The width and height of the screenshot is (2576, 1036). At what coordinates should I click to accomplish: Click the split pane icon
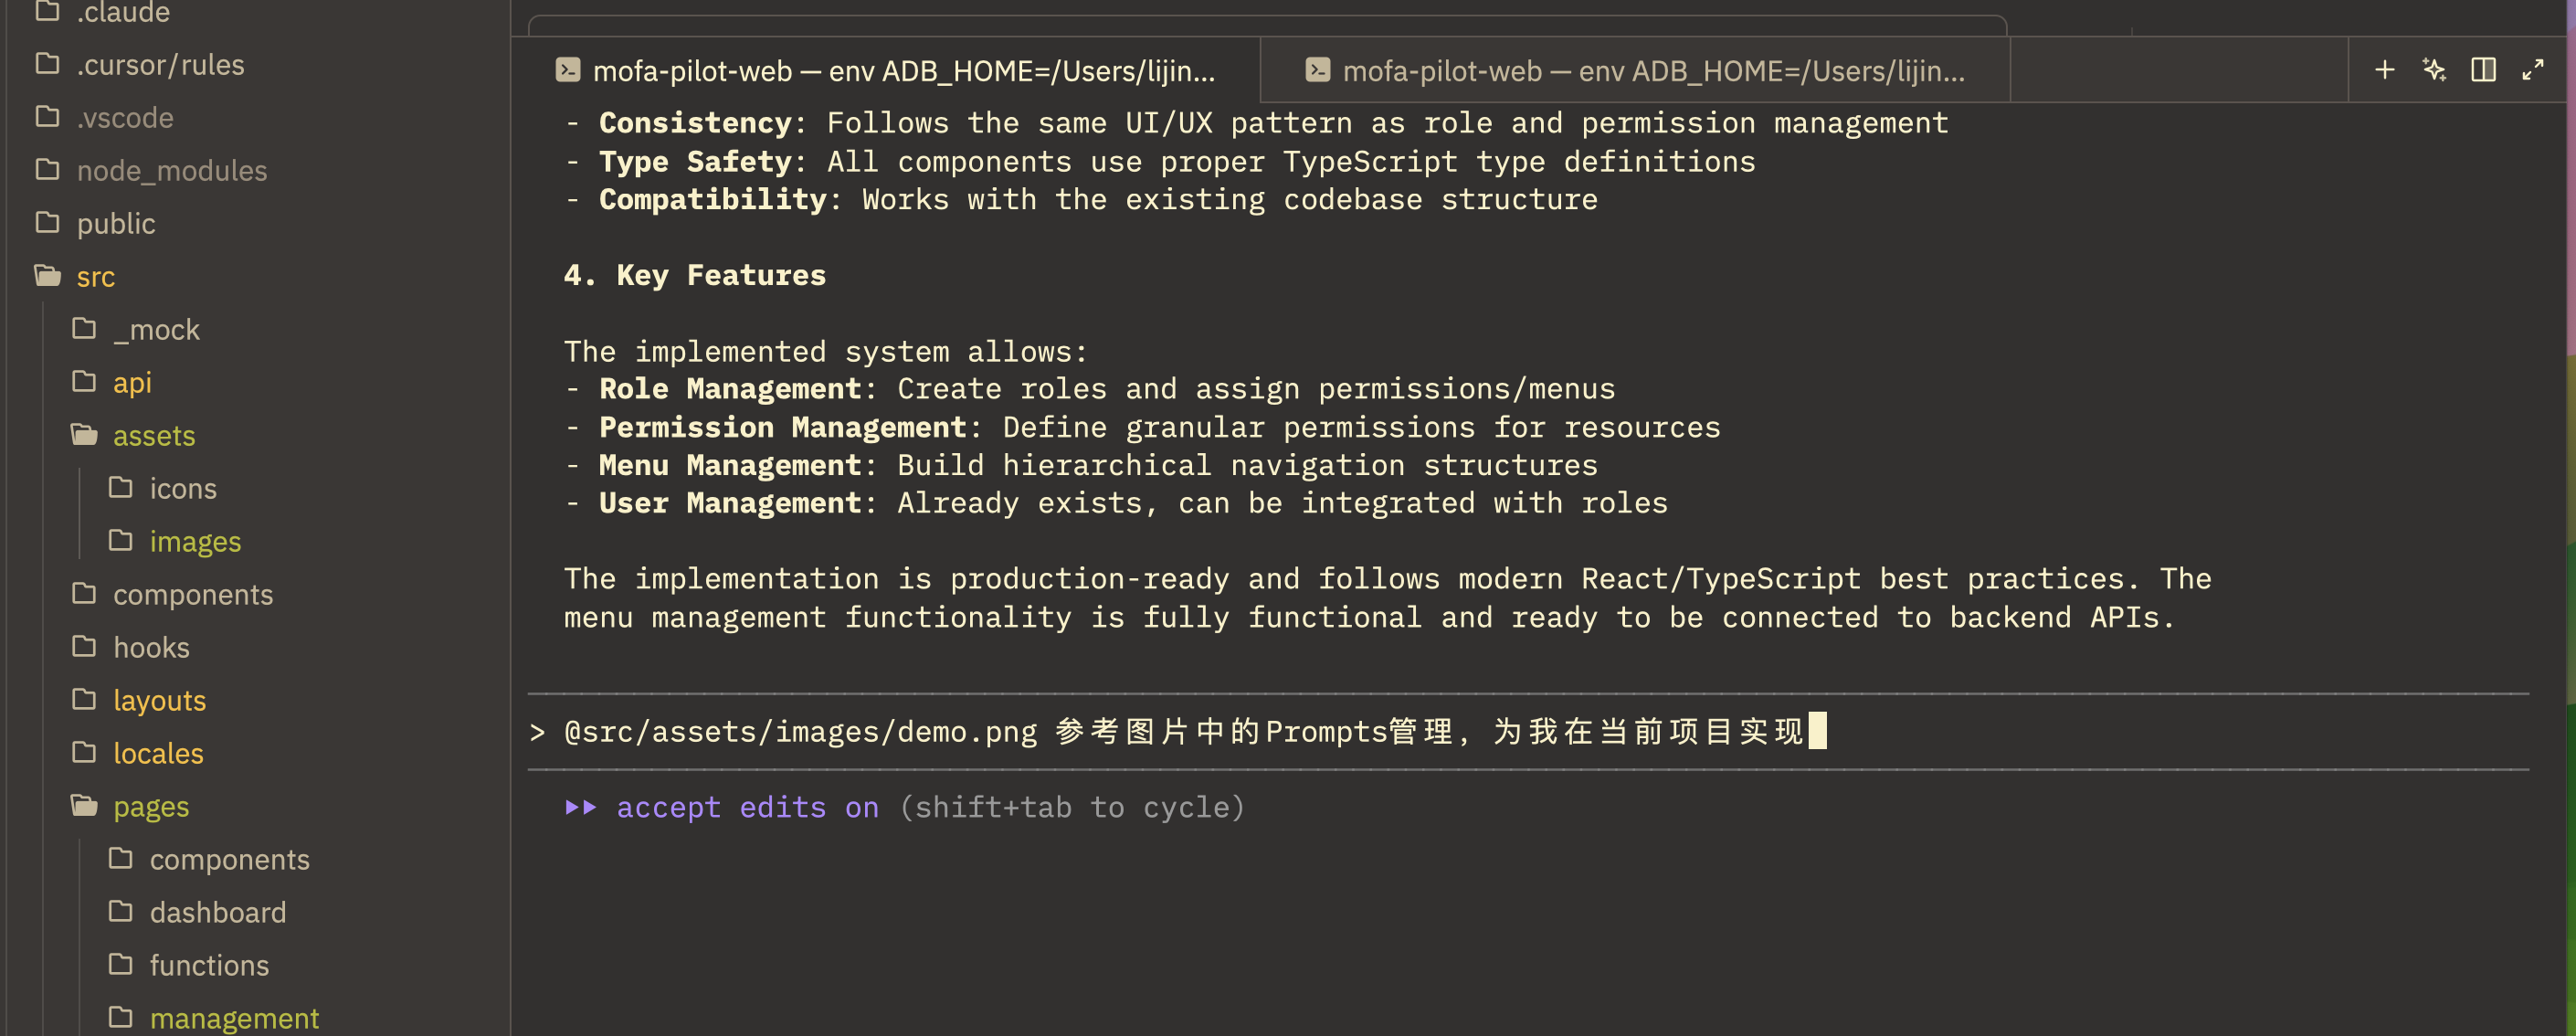pyautogui.click(x=2483, y=70)
